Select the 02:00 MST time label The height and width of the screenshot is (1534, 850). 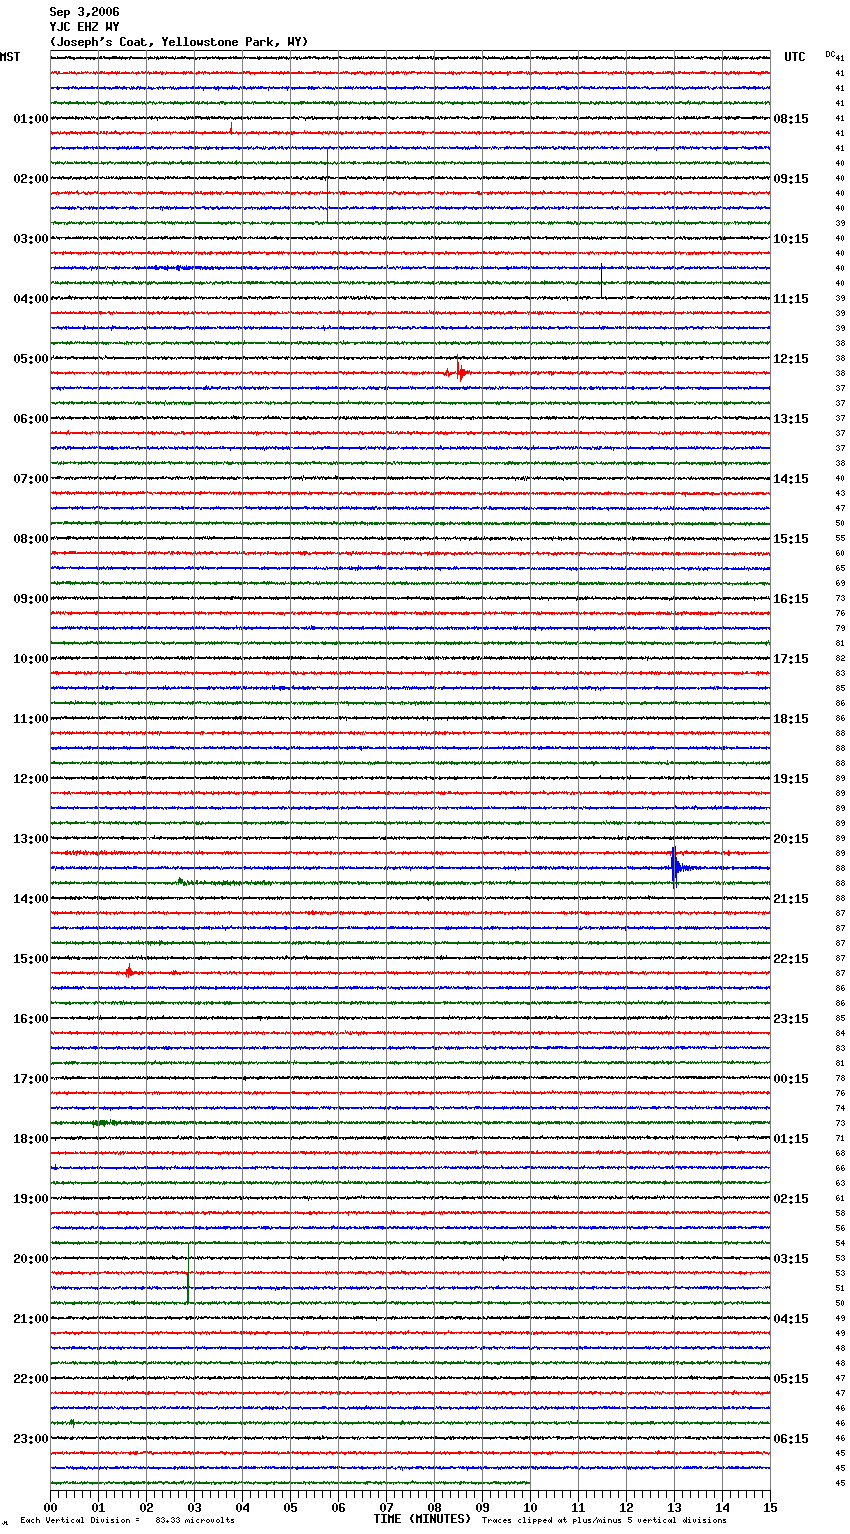[x=31, y=179]
